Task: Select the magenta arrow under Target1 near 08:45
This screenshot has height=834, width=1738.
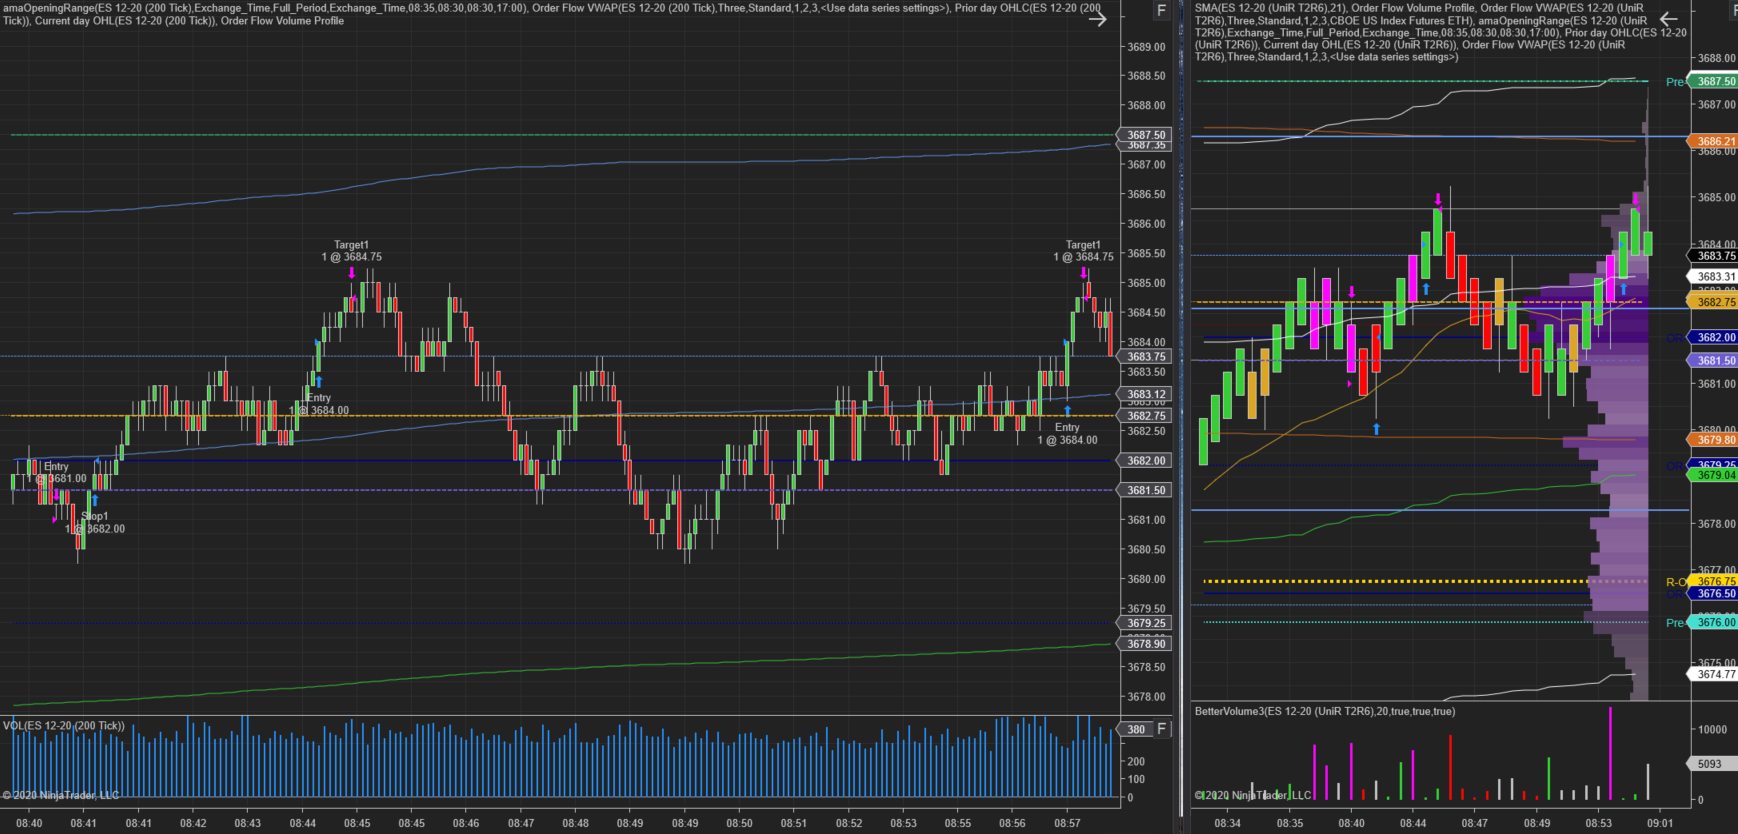Action: [x=351, y=272]
